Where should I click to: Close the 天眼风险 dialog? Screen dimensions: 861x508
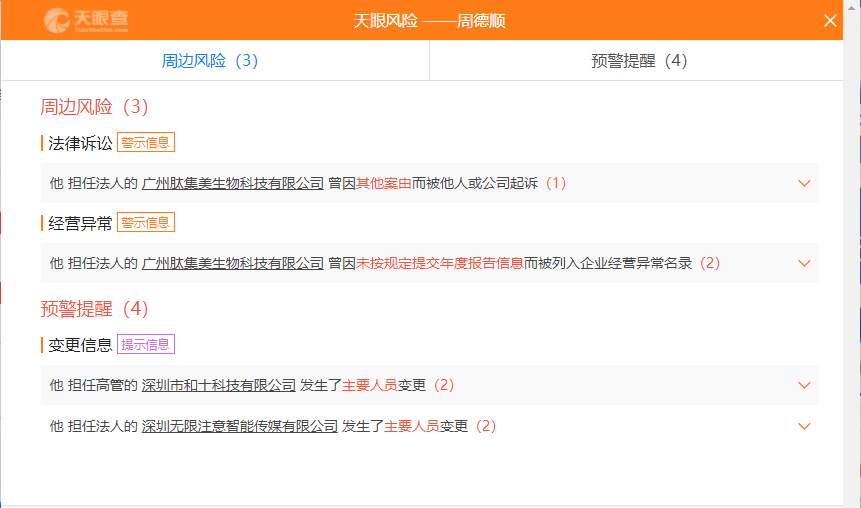tap(830, 21)
